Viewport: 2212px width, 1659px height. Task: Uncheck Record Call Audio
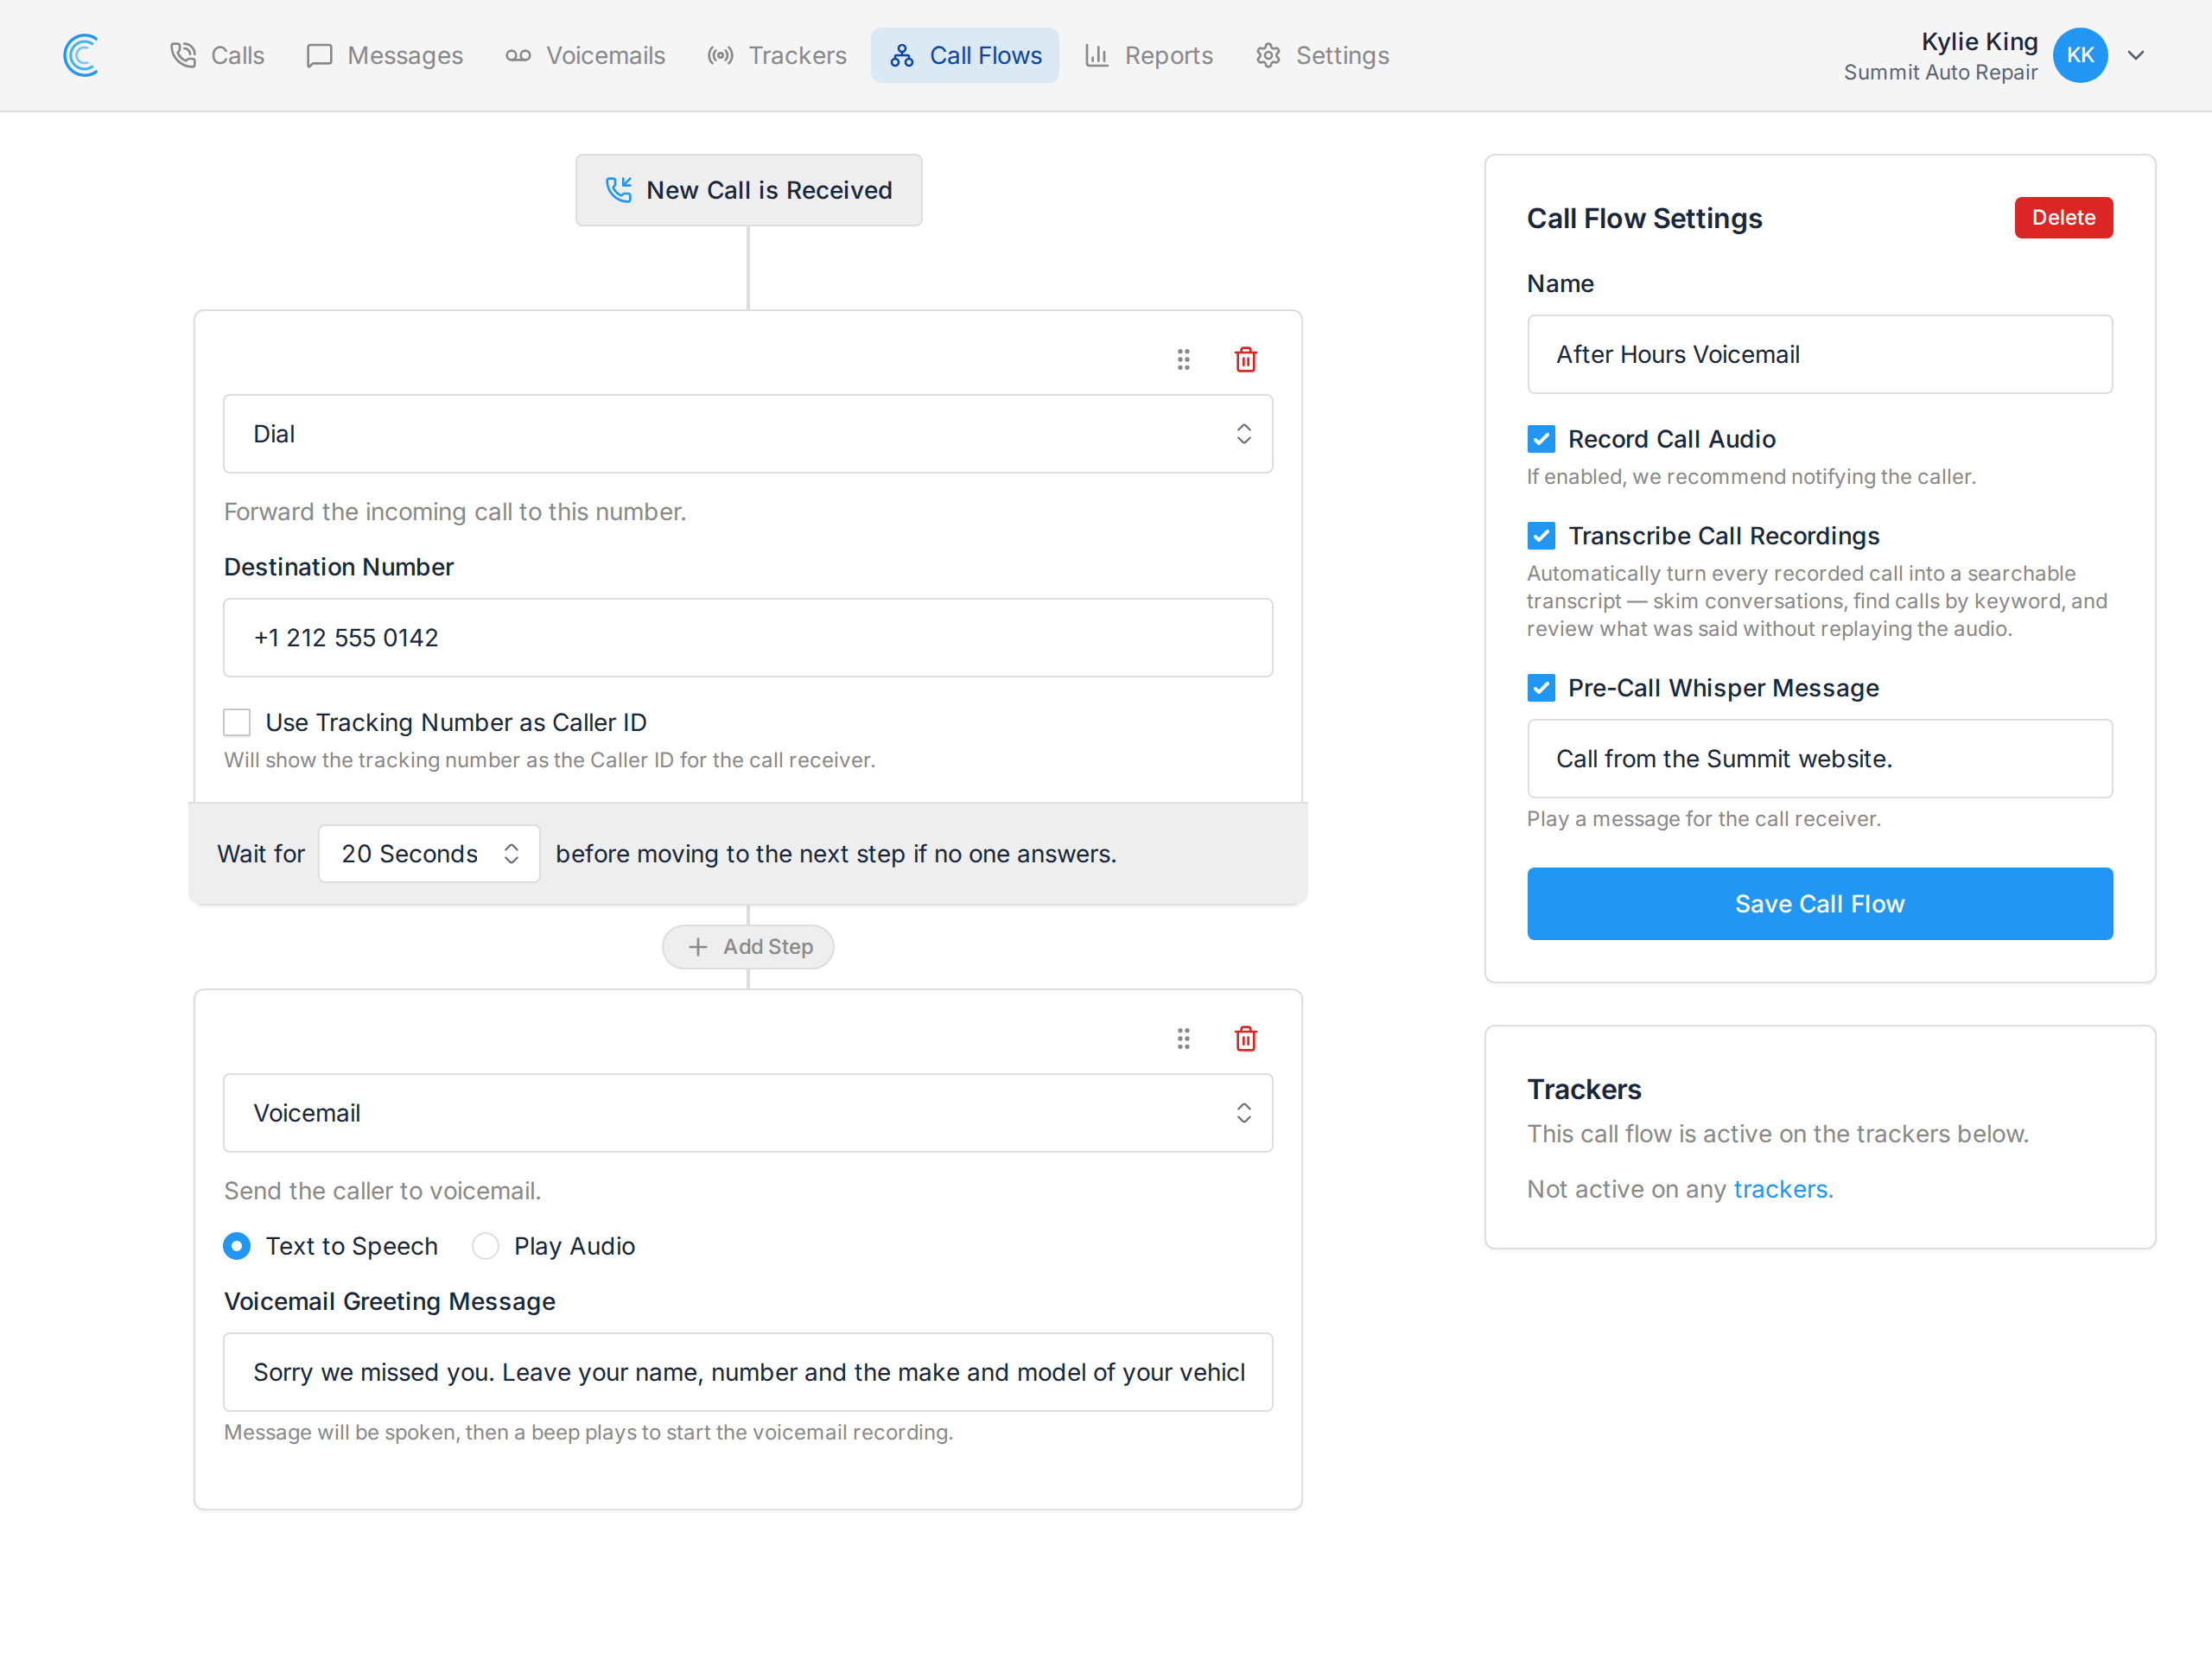tap(1541, 439)
